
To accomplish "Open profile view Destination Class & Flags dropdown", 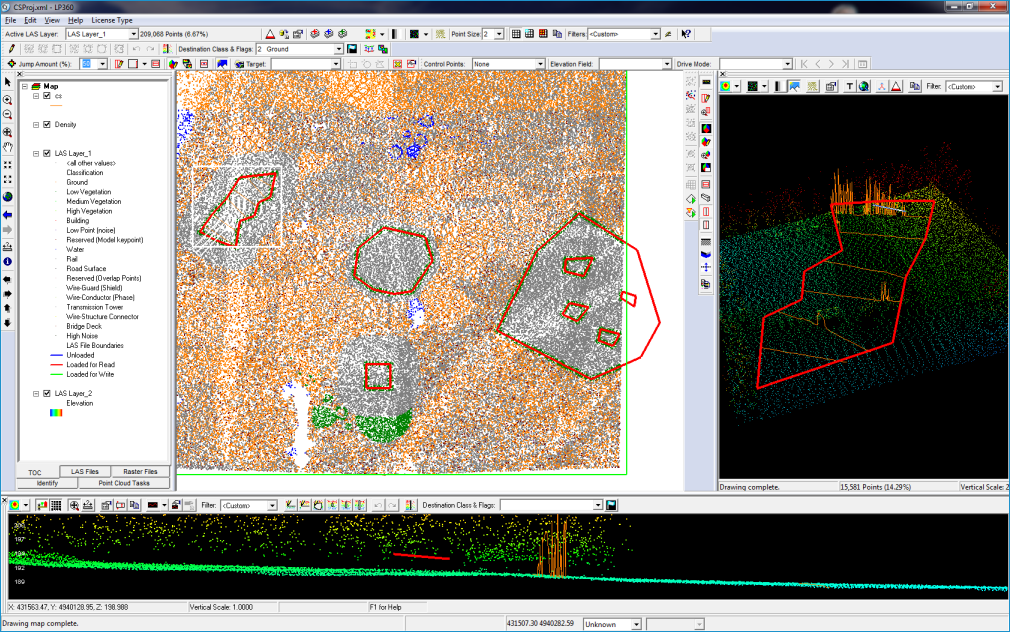I will (598, 505).
